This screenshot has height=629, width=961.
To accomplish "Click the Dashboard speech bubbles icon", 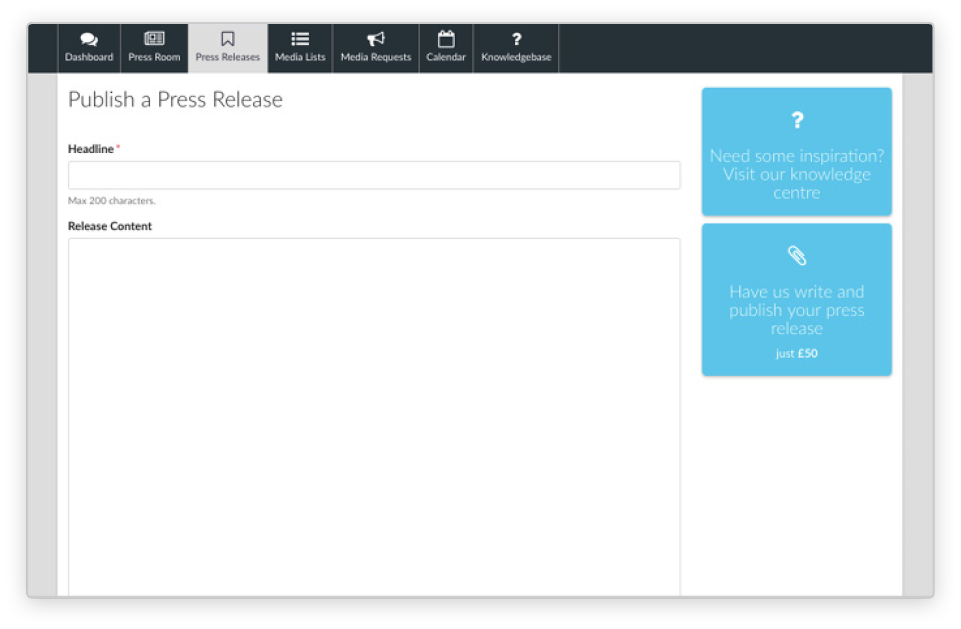I will [89, 40].
